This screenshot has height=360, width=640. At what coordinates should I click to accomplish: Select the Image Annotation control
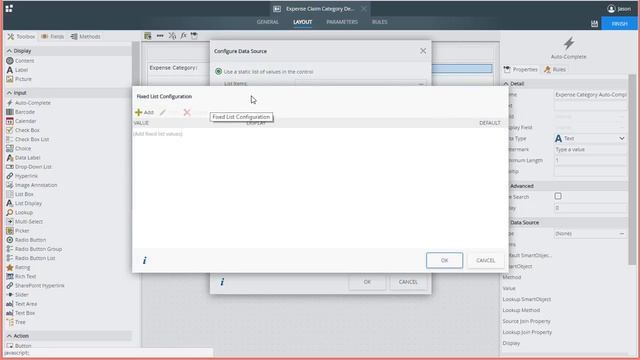32,185
